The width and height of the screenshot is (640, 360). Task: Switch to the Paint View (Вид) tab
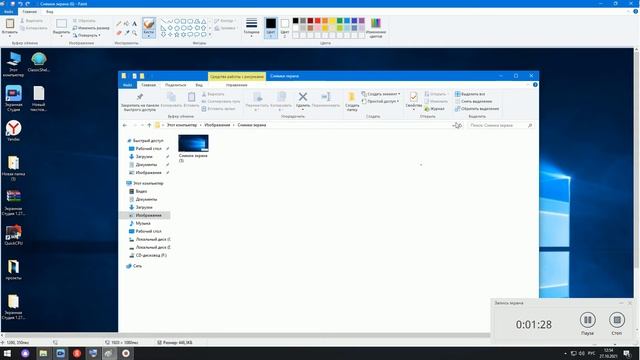pos(49,11)
